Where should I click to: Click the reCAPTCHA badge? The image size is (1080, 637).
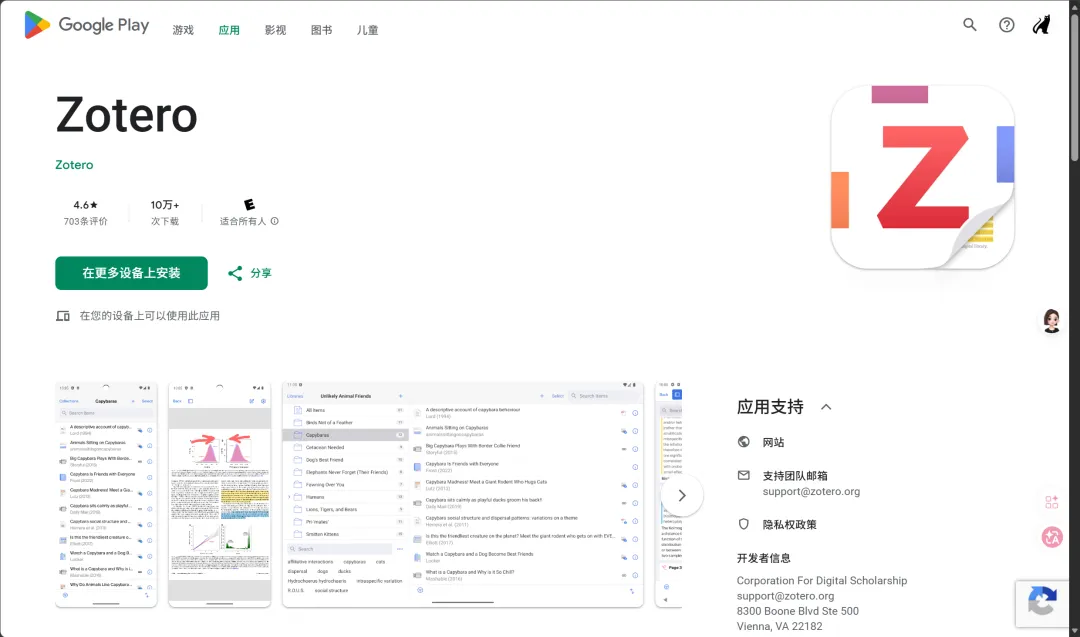1042,603
